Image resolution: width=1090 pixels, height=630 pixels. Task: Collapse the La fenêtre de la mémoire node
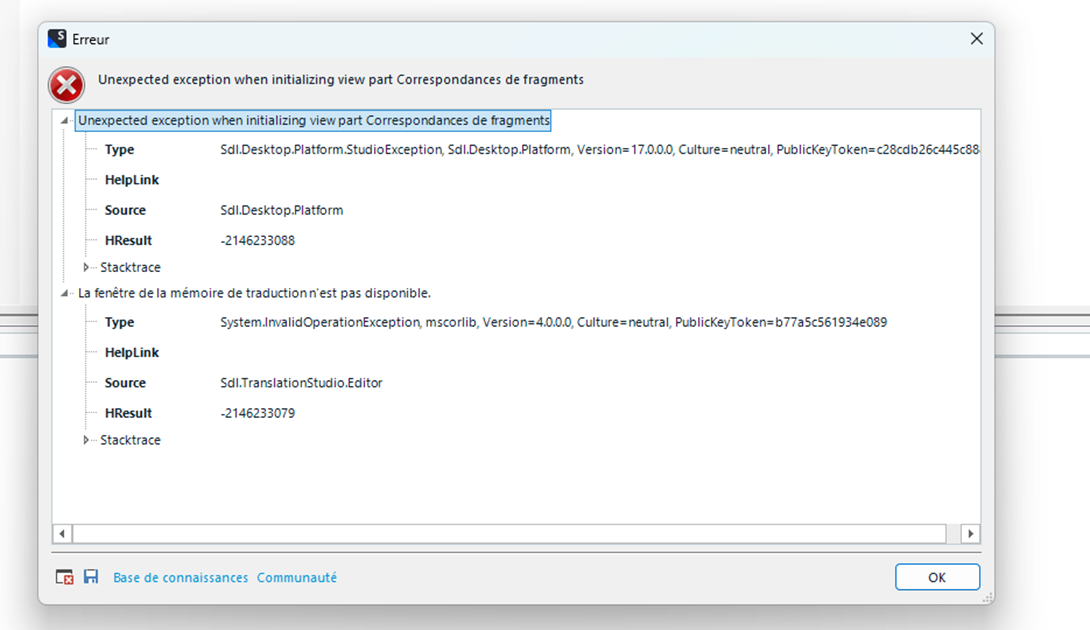point(65,293)
